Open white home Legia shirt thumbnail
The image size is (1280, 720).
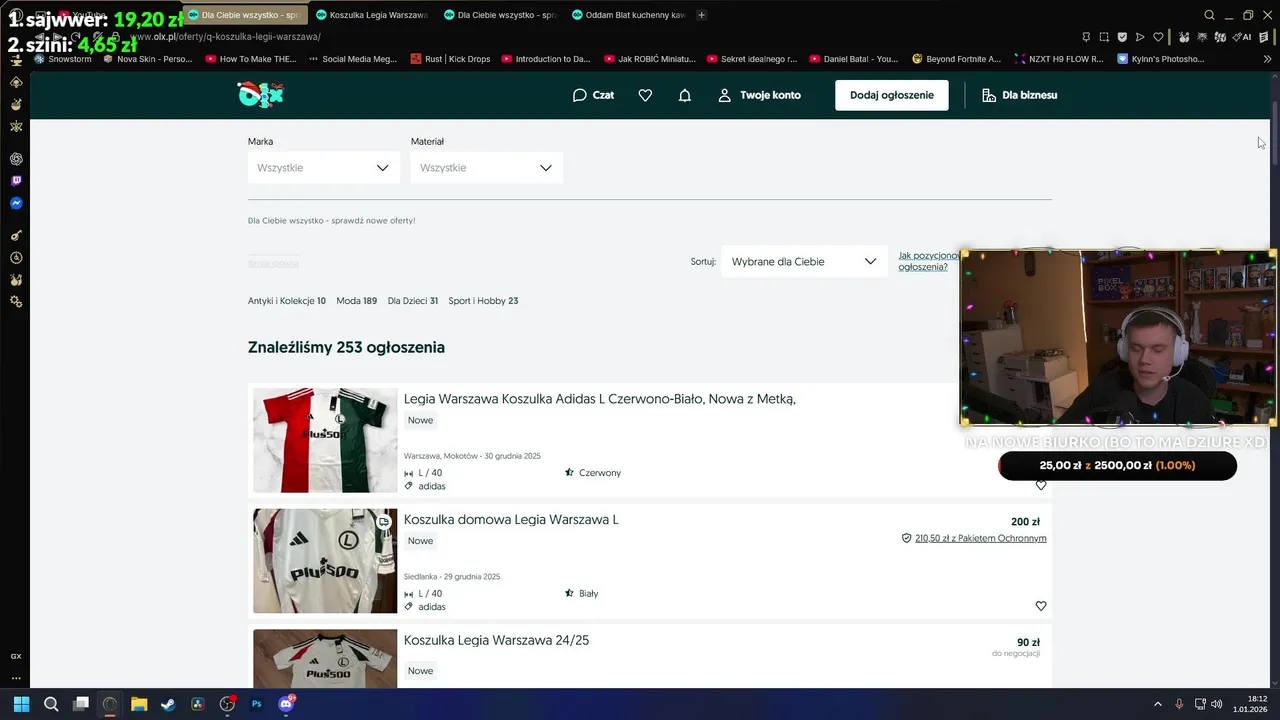(325, 561)
